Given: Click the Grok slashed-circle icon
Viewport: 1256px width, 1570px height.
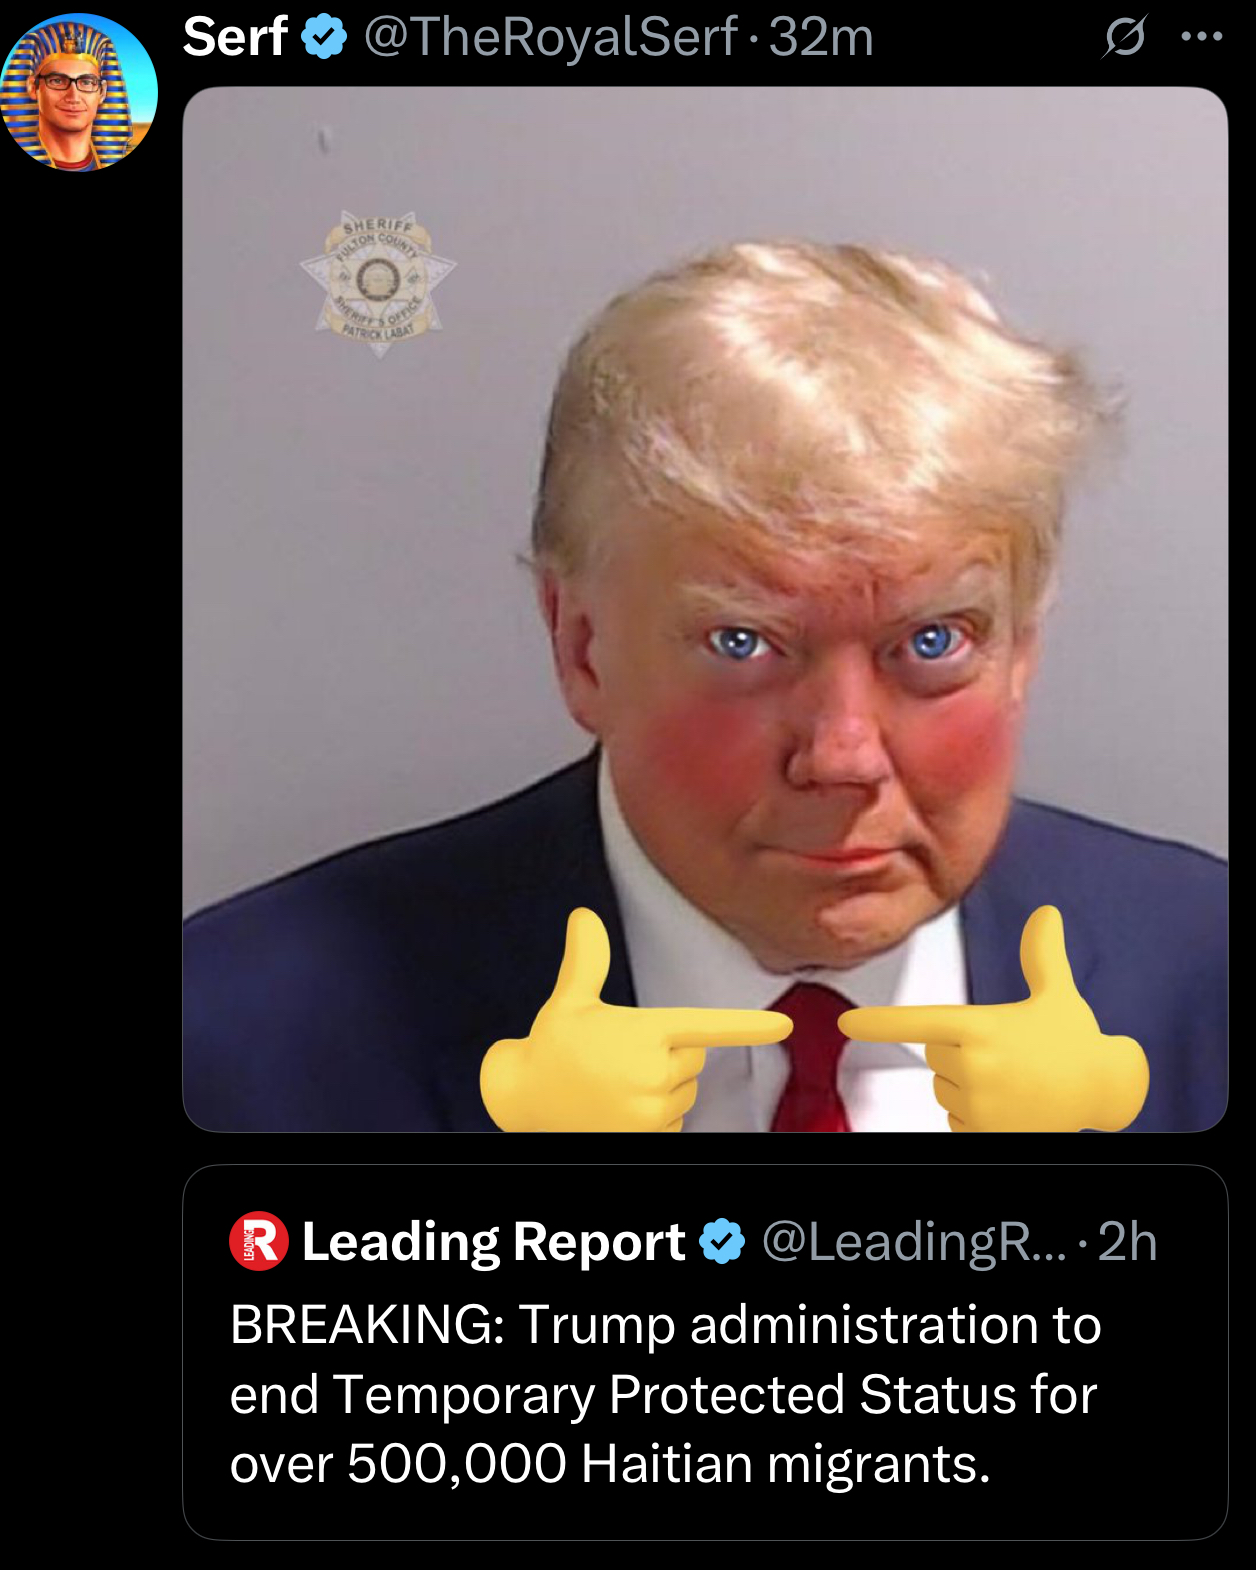Looking at the screenshot, I should 1124,38.
